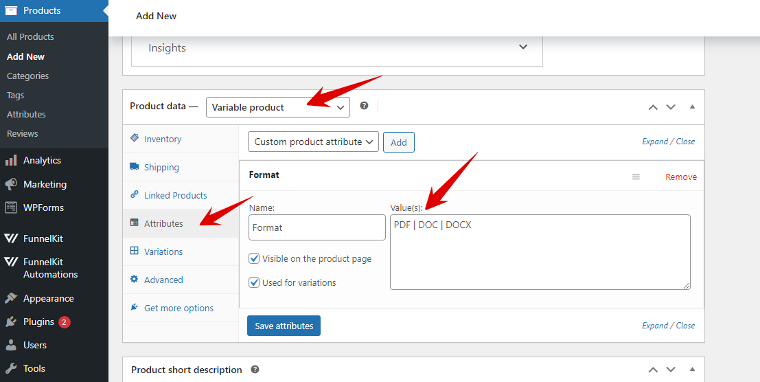Screen dimensions: 760x382
Task: Open All Products in sidebar
Action: [x=30, y=37]
